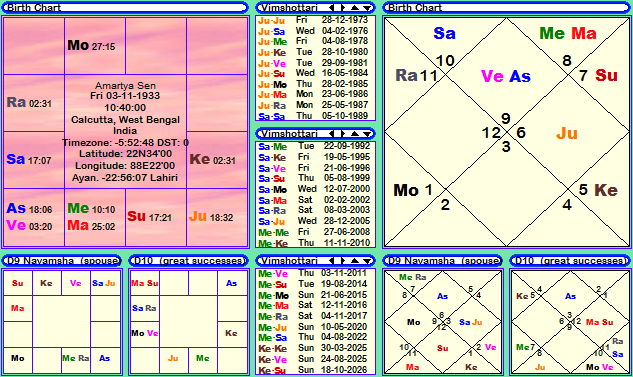Click the left arrow in top Vimshottari header

pos(331,8)
